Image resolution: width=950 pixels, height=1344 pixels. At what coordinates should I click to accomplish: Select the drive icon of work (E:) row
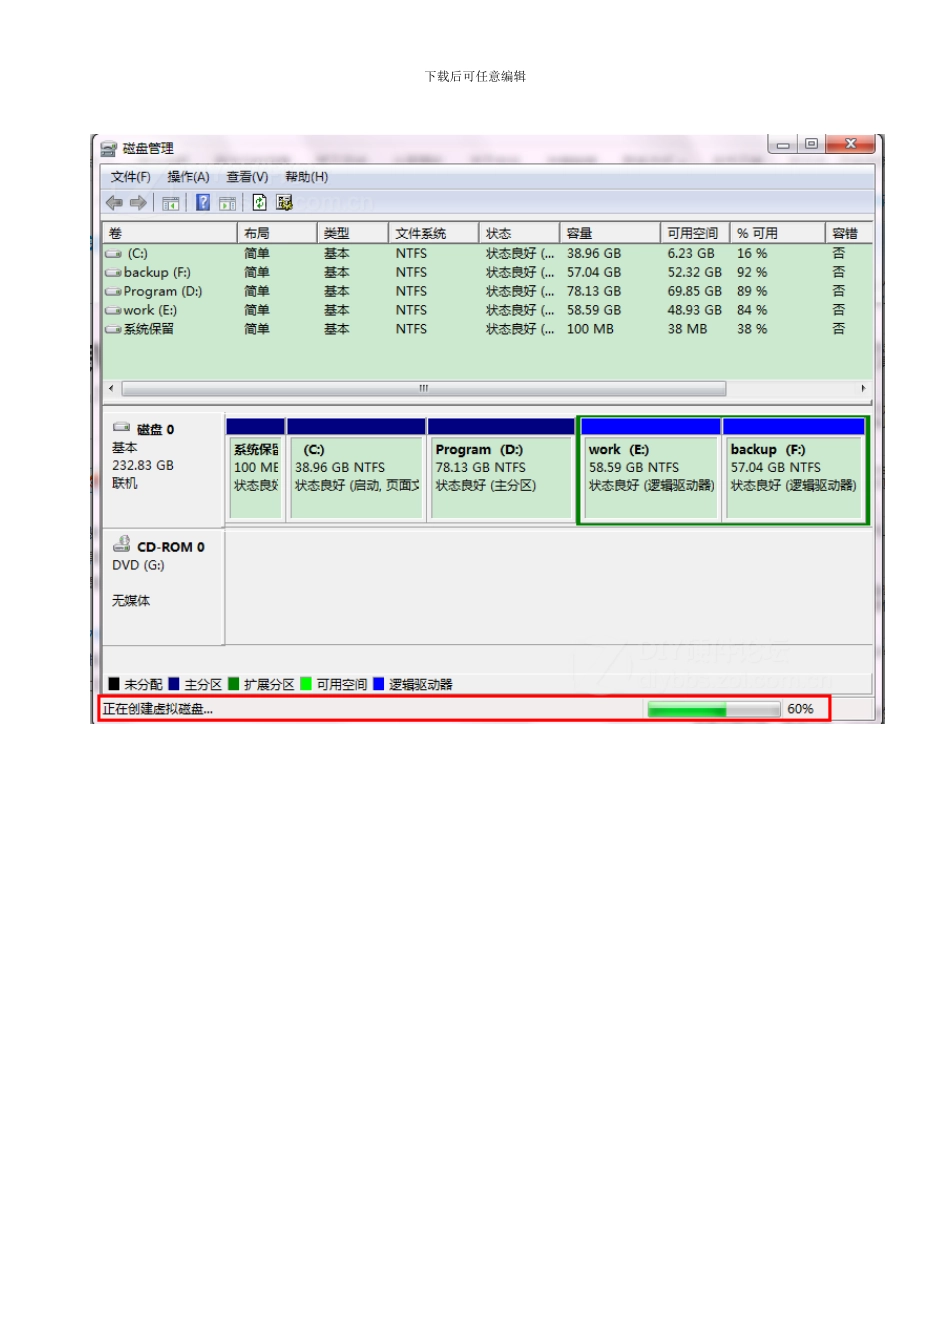[x=113, y=311]
